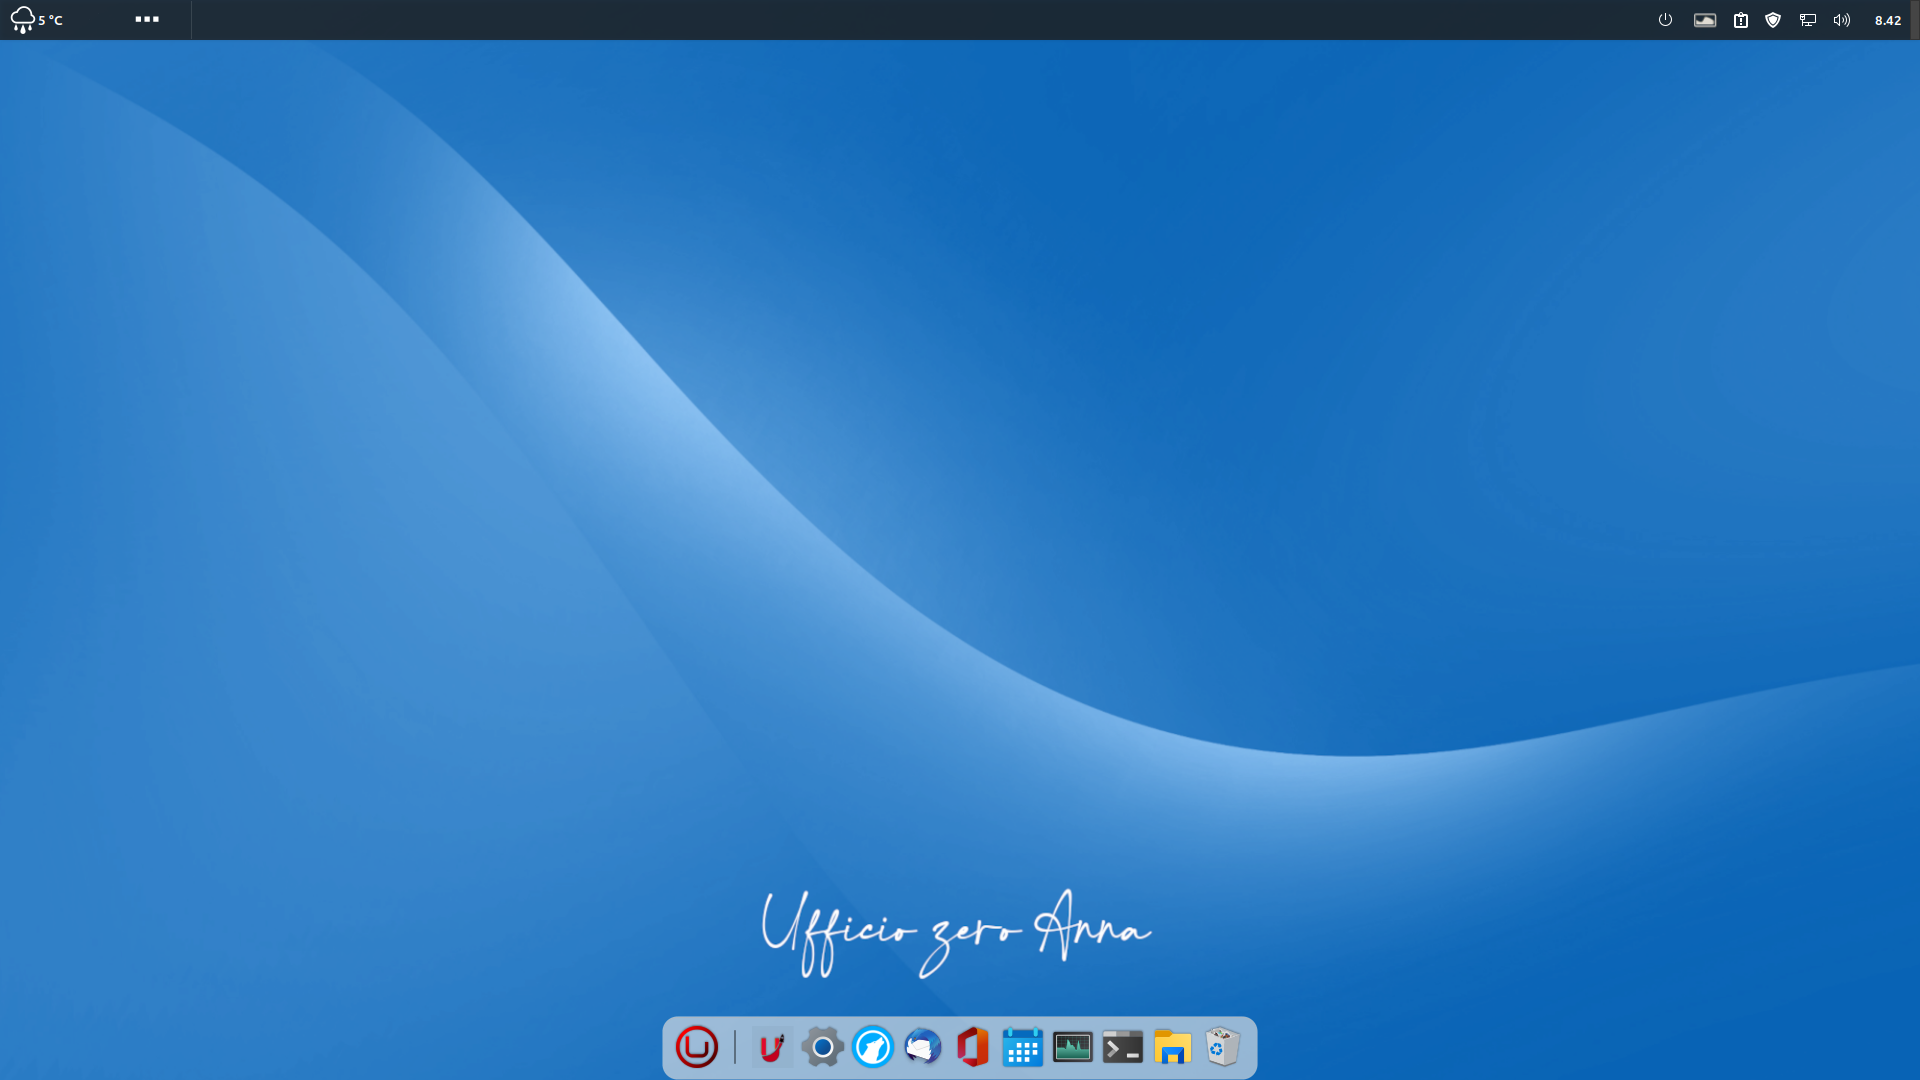This screenshot has width=1920, height=1080.
Task: Launch the Terminal from dock
Action: 1122,1047
